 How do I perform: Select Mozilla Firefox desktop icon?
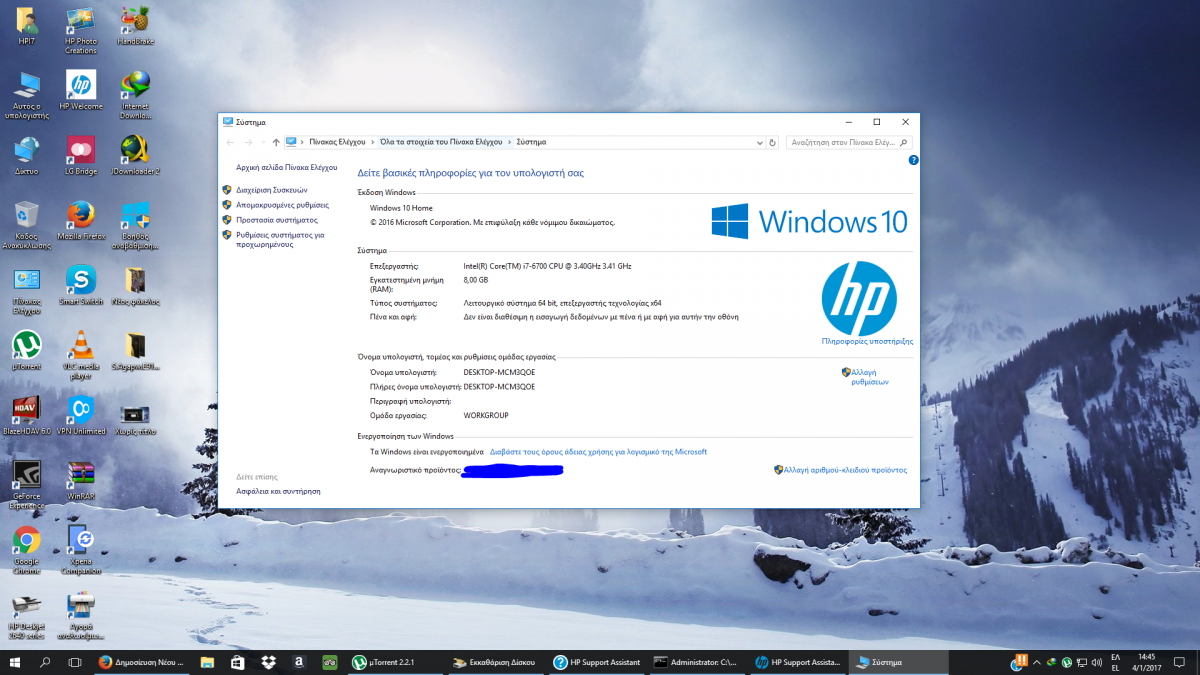tap(81, 220)
